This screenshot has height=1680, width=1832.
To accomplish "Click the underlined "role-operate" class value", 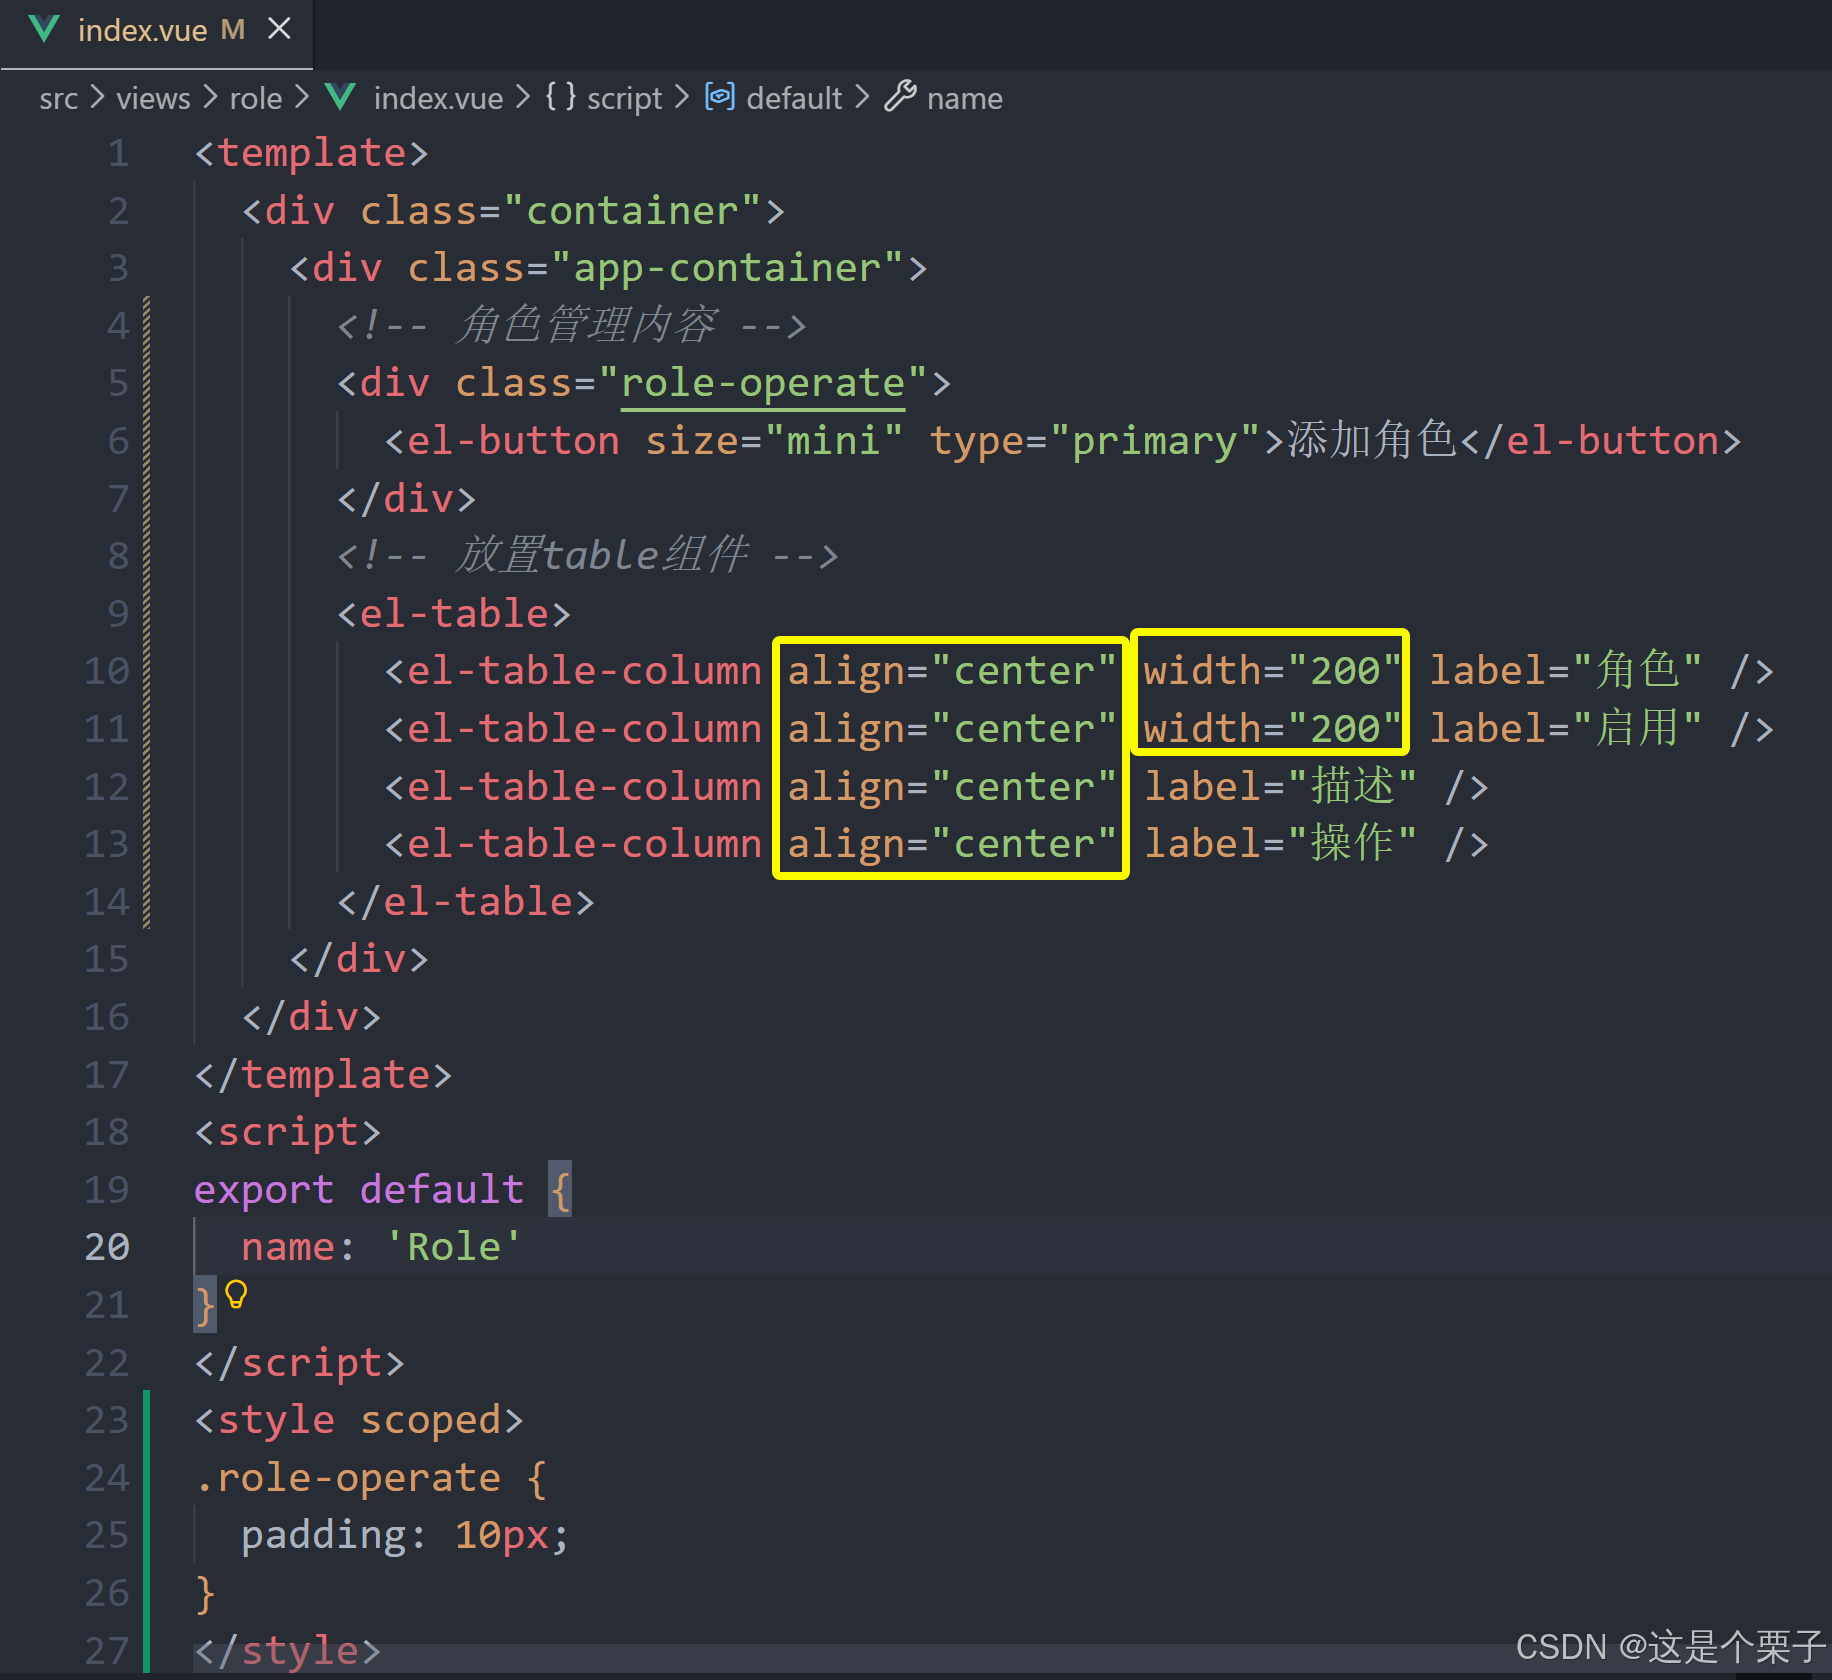I will [763, 384].
